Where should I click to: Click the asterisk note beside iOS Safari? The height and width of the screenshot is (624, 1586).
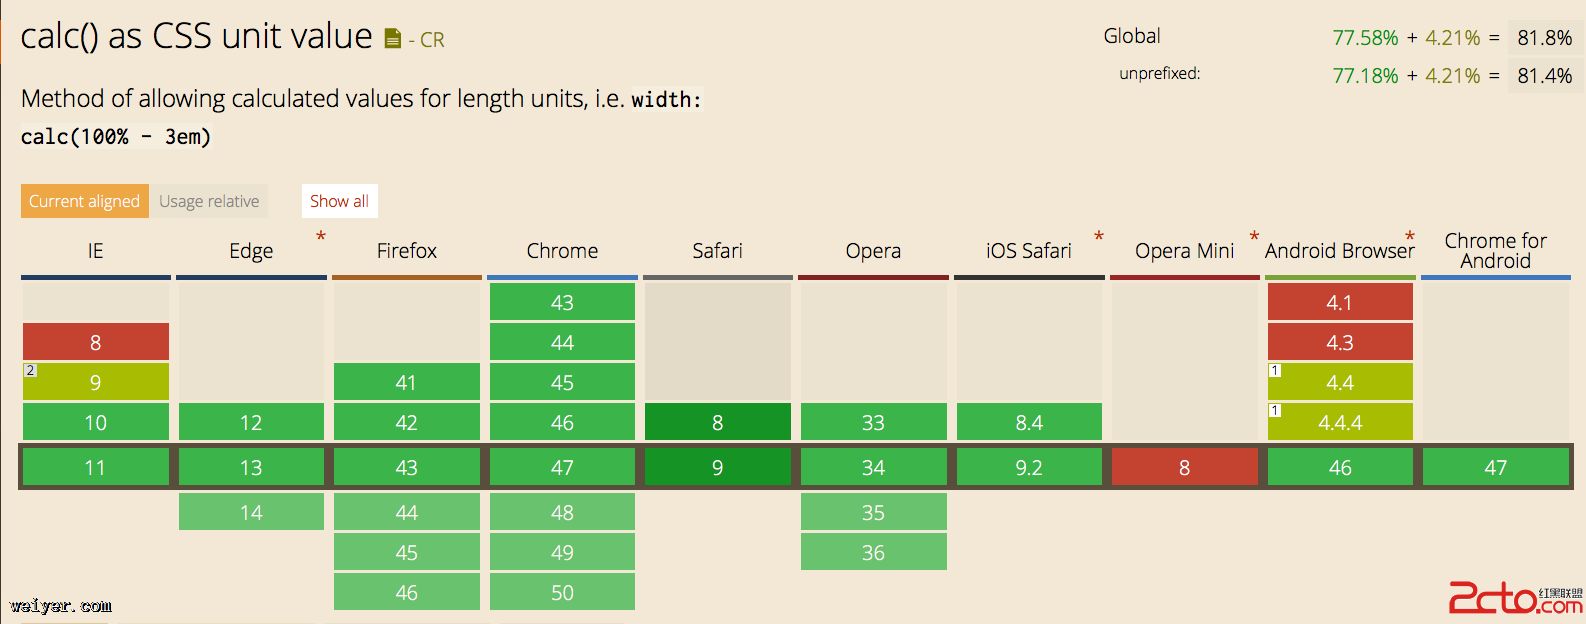pos(1099,238)
